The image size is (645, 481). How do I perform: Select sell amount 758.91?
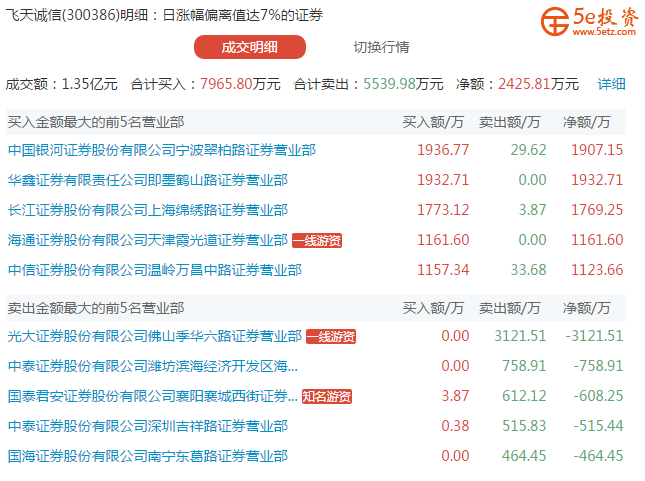pyautogui.click(x=524, y=366)
